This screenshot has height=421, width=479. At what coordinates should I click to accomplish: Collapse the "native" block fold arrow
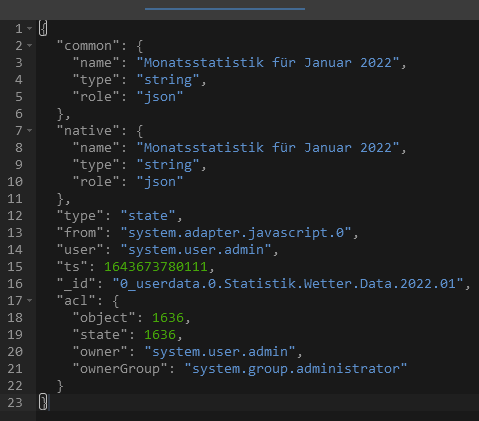click(x=30, y=131)
